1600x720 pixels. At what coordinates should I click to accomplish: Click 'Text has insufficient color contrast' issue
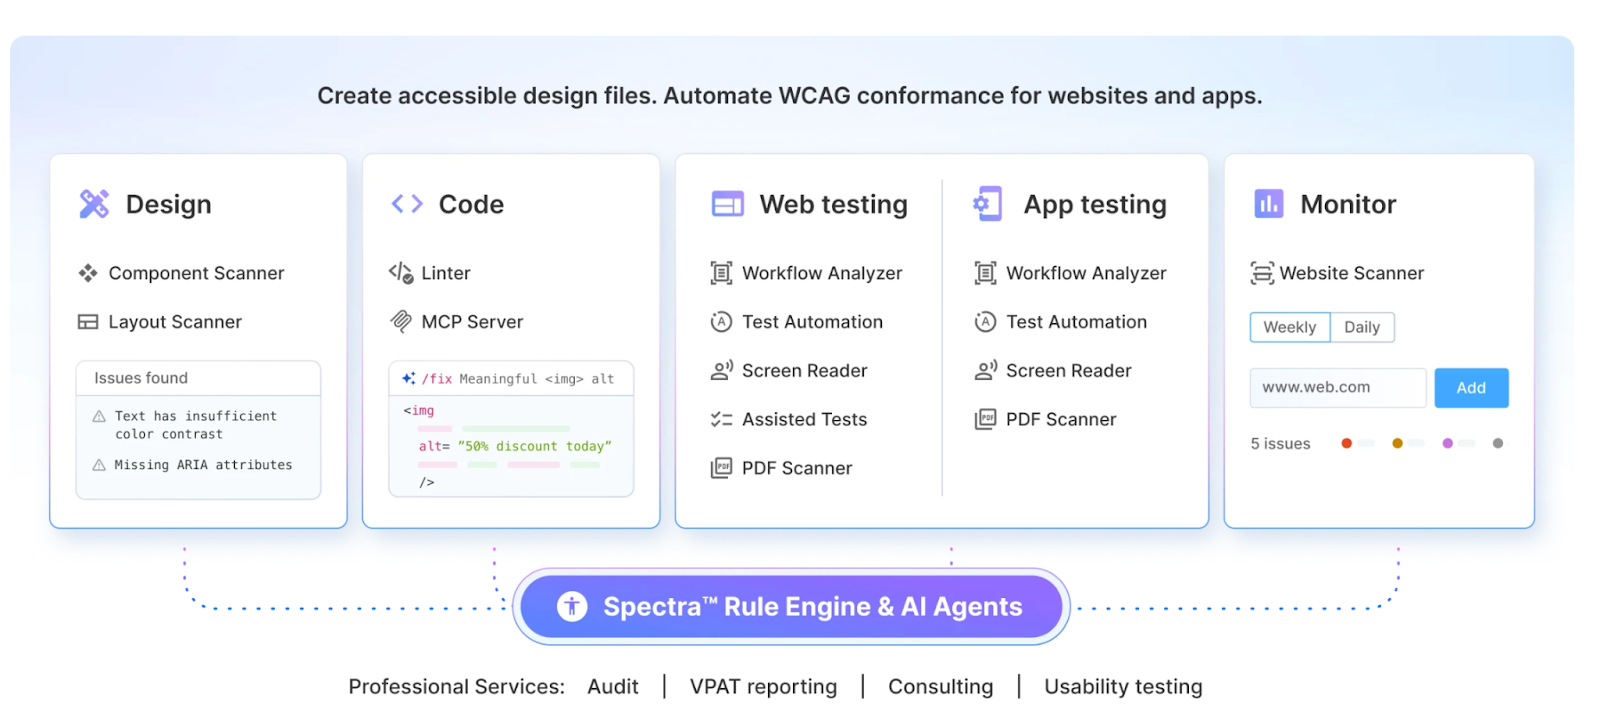[196, 425]
